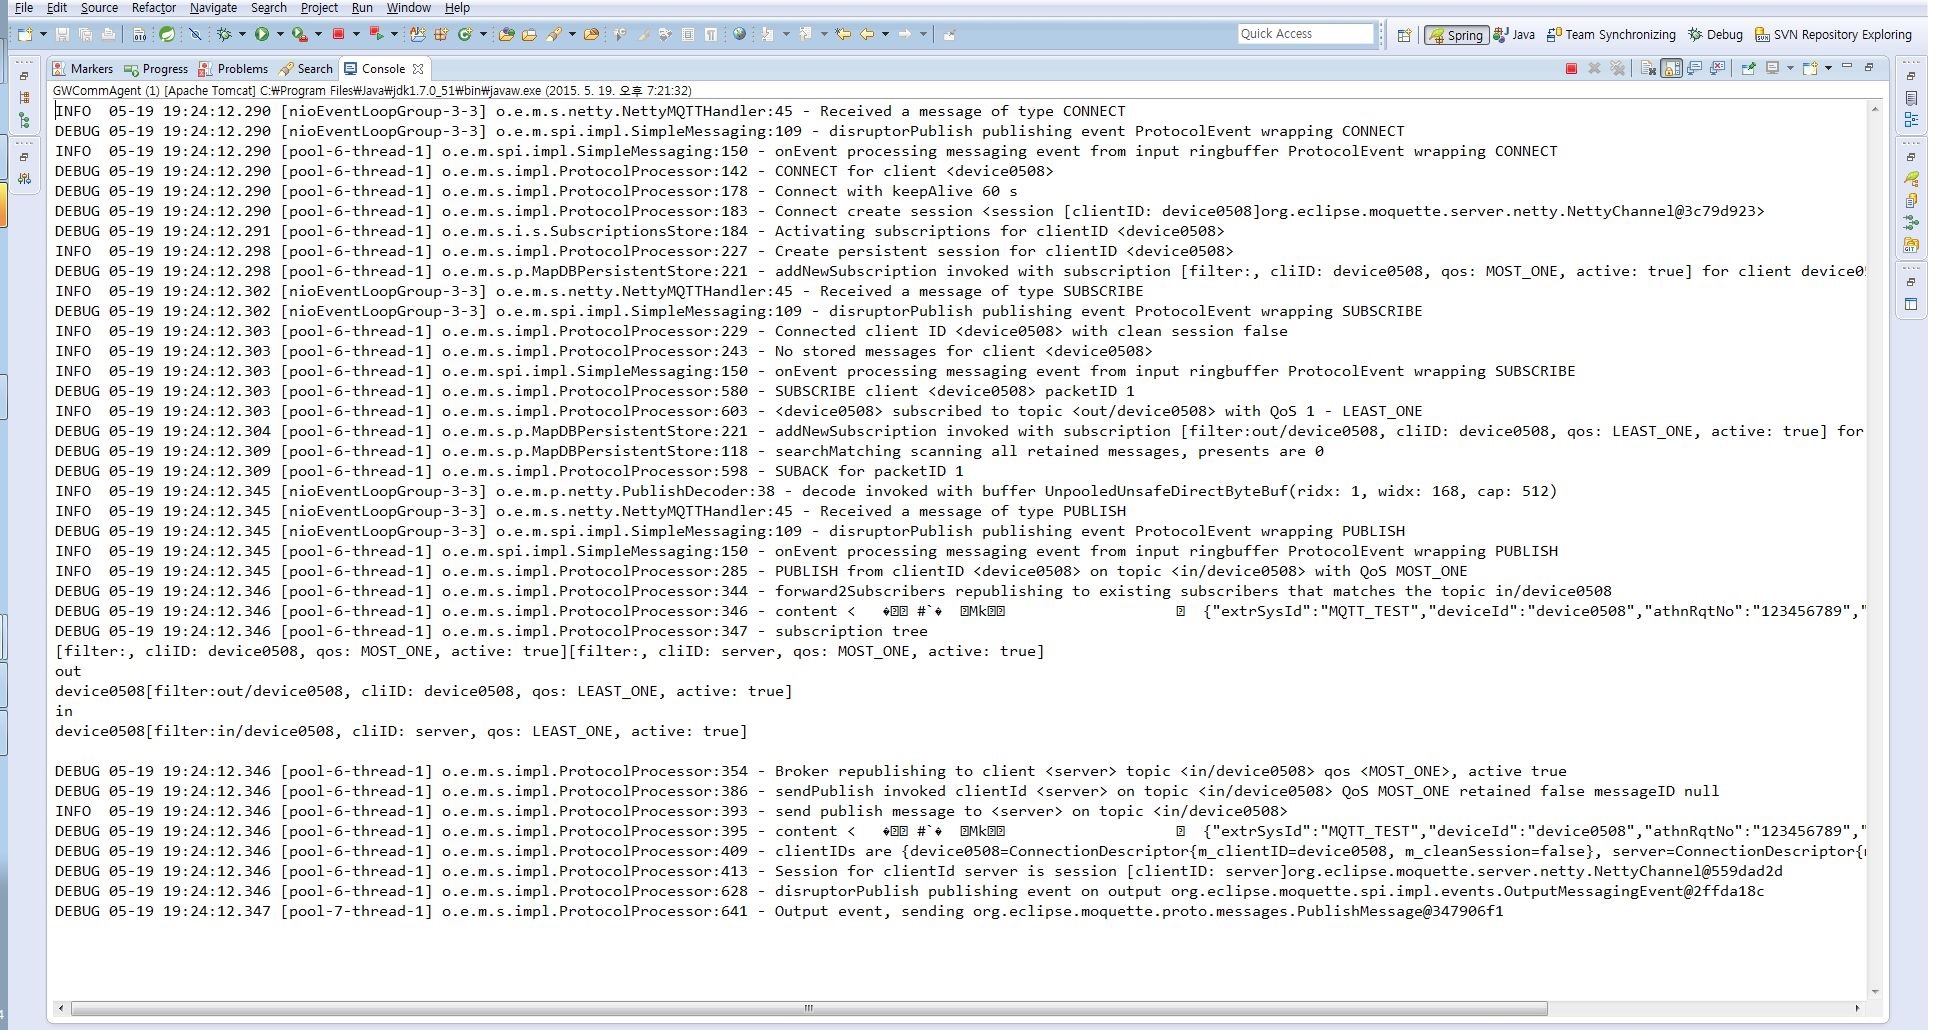Click the Debug bug icon in toolbar
Screen dimensions: 1936x1030
pos(224,35)
